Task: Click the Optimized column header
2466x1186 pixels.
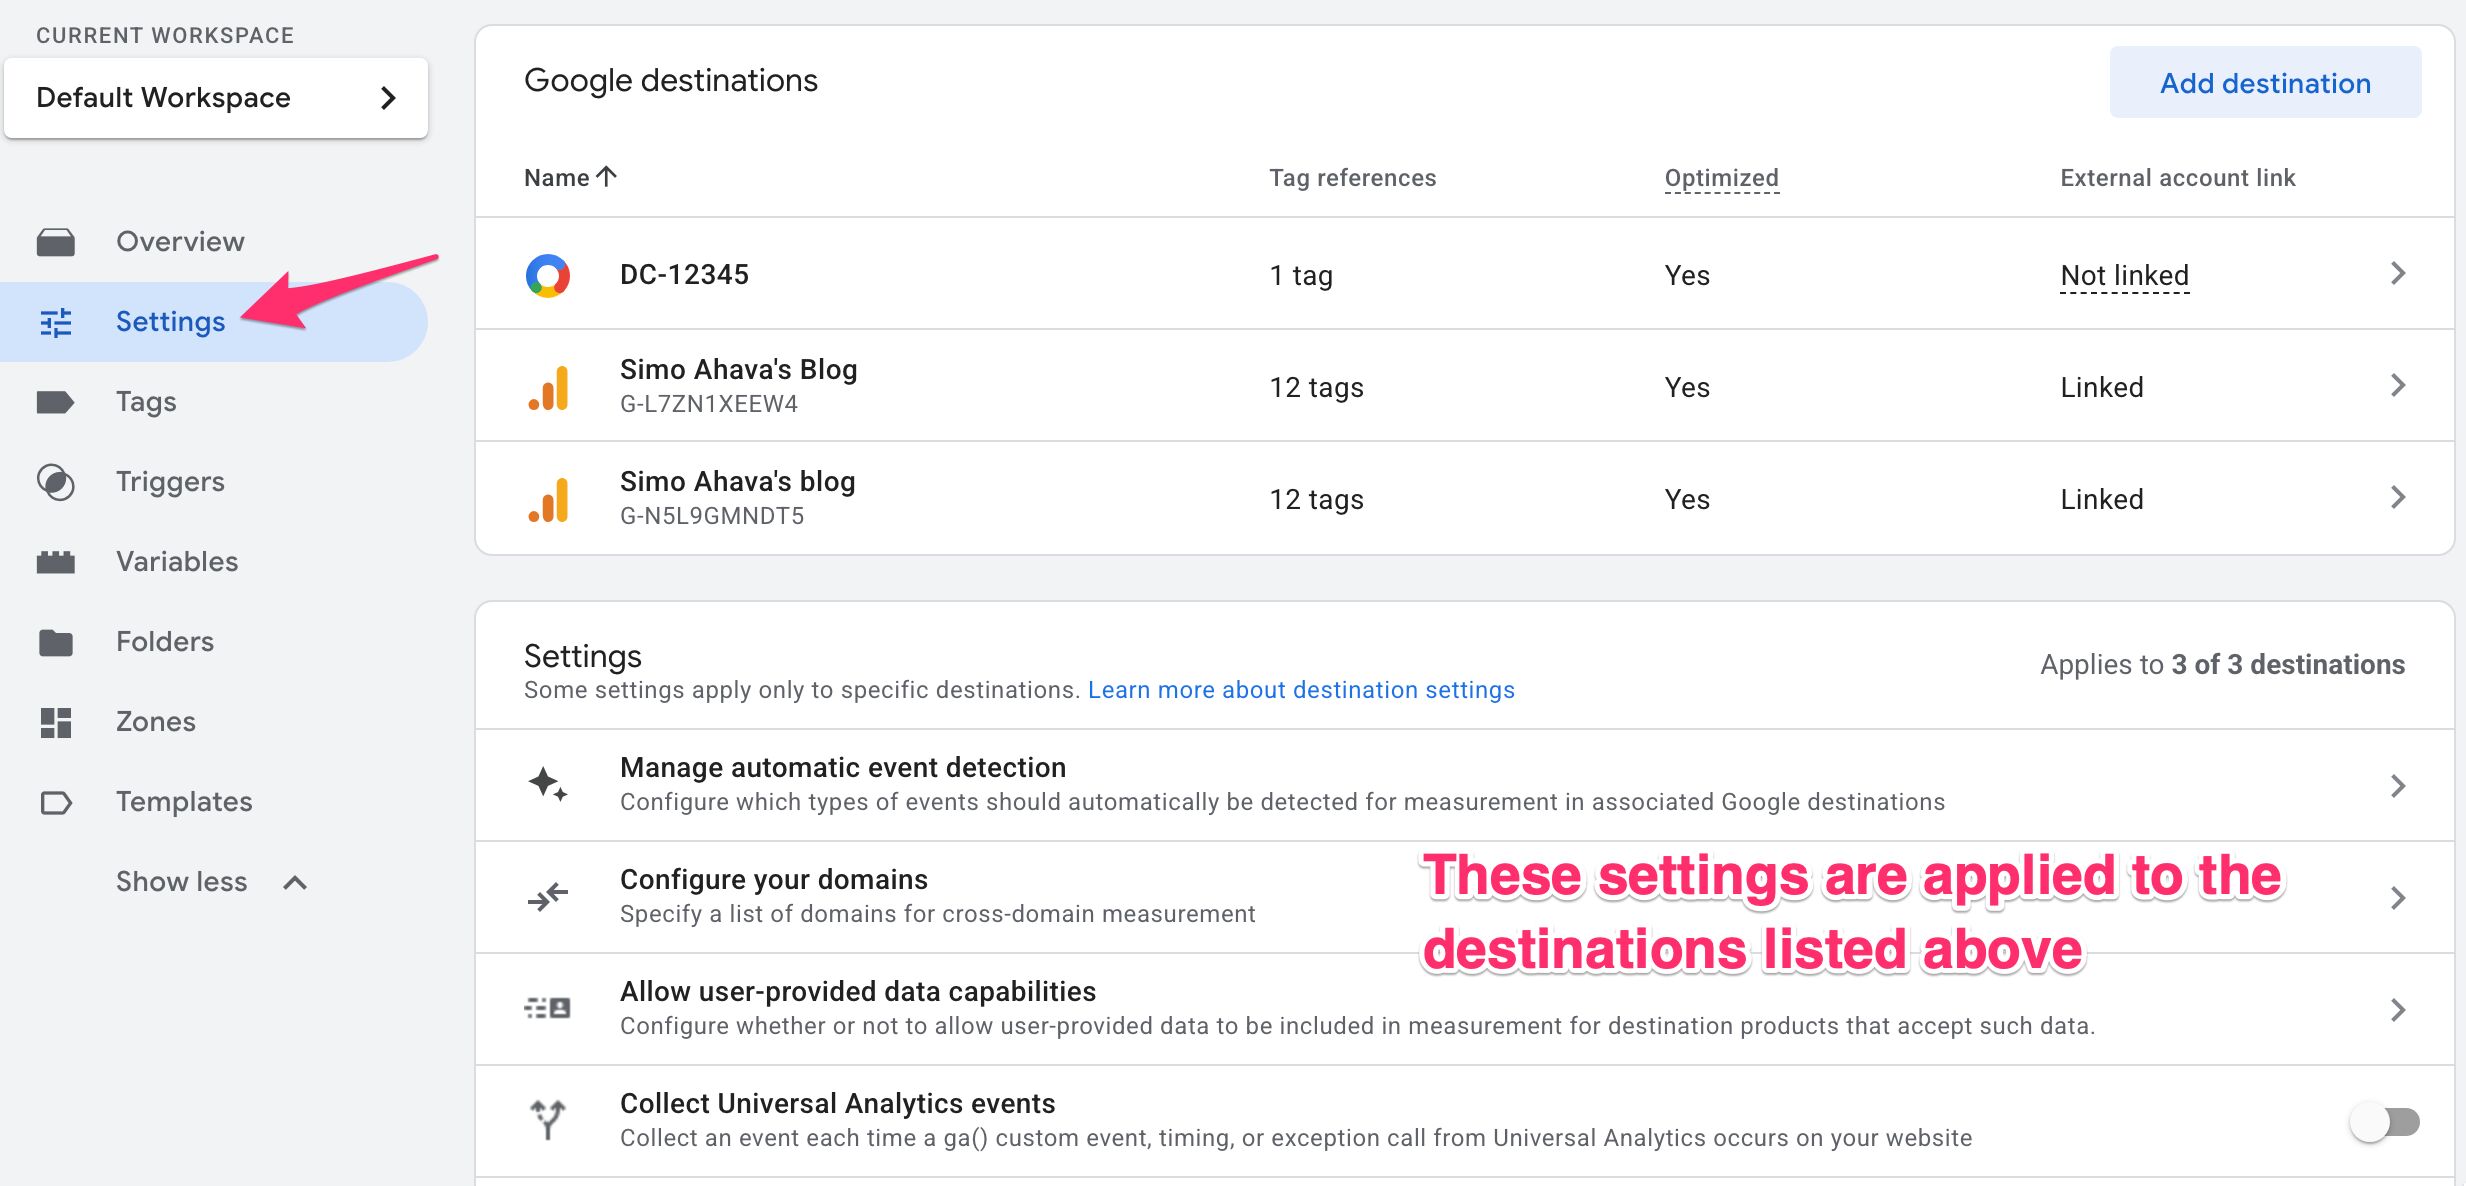Action: tap(1721, 178)
